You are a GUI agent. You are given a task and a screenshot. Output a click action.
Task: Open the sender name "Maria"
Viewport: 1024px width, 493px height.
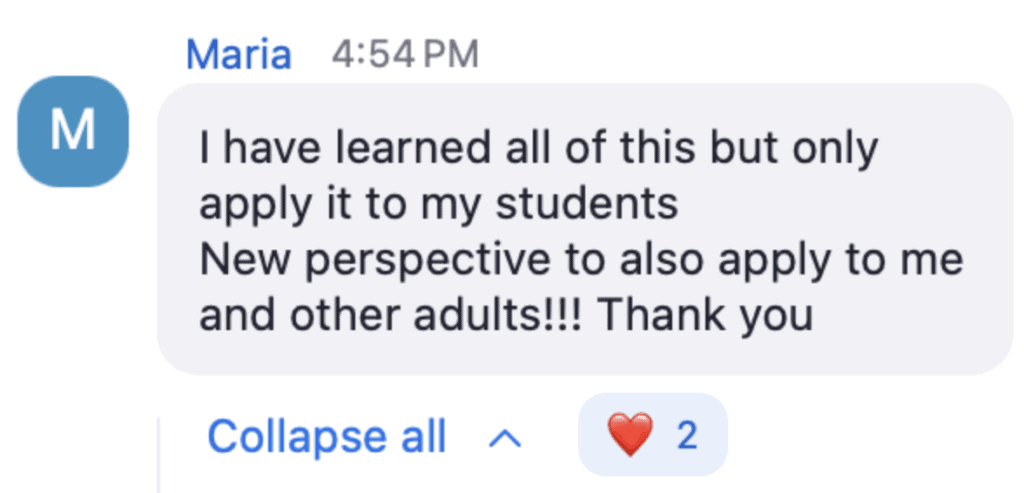coord(238,53)
